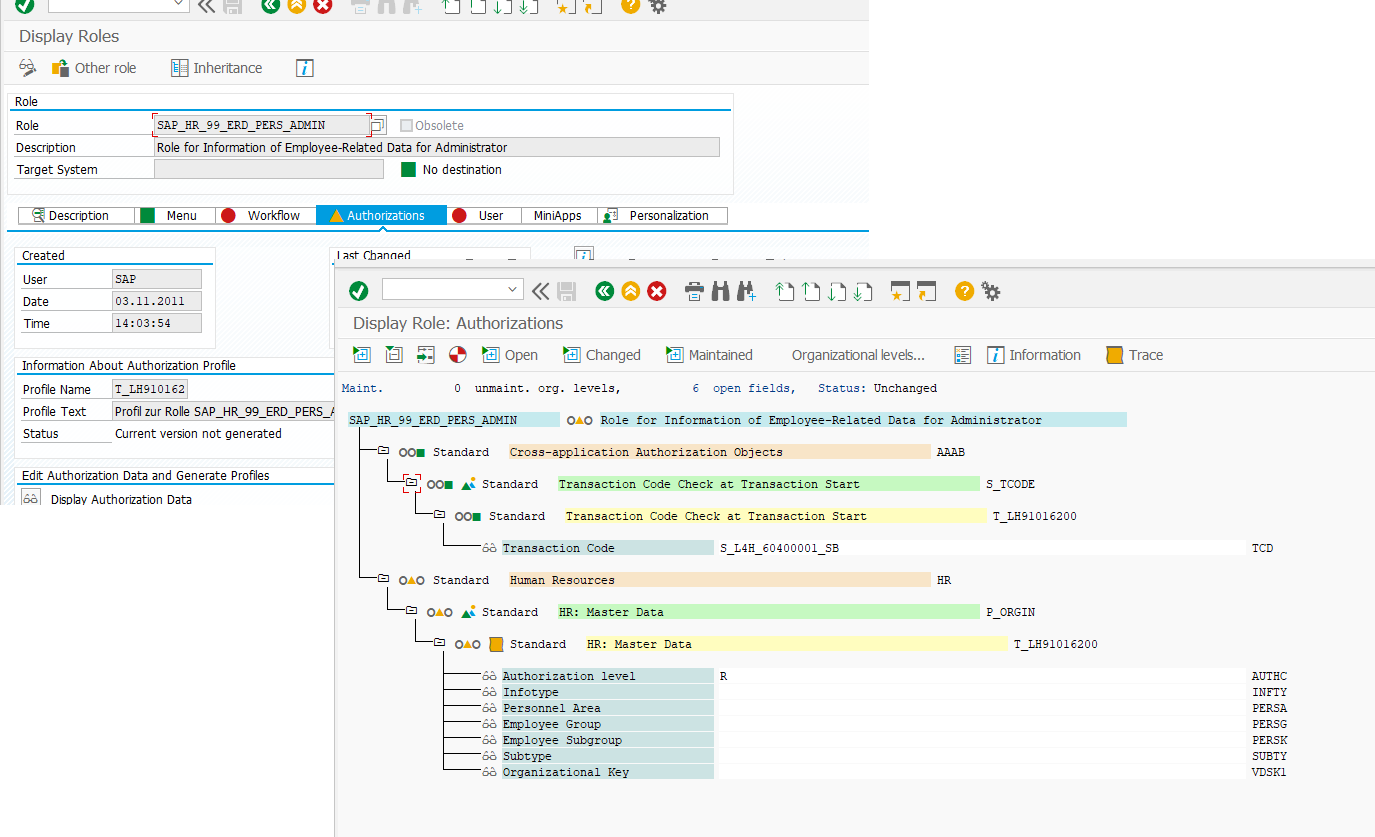
Task: Click the Help question mark in the Display Roles window
Action: (630, 6)
